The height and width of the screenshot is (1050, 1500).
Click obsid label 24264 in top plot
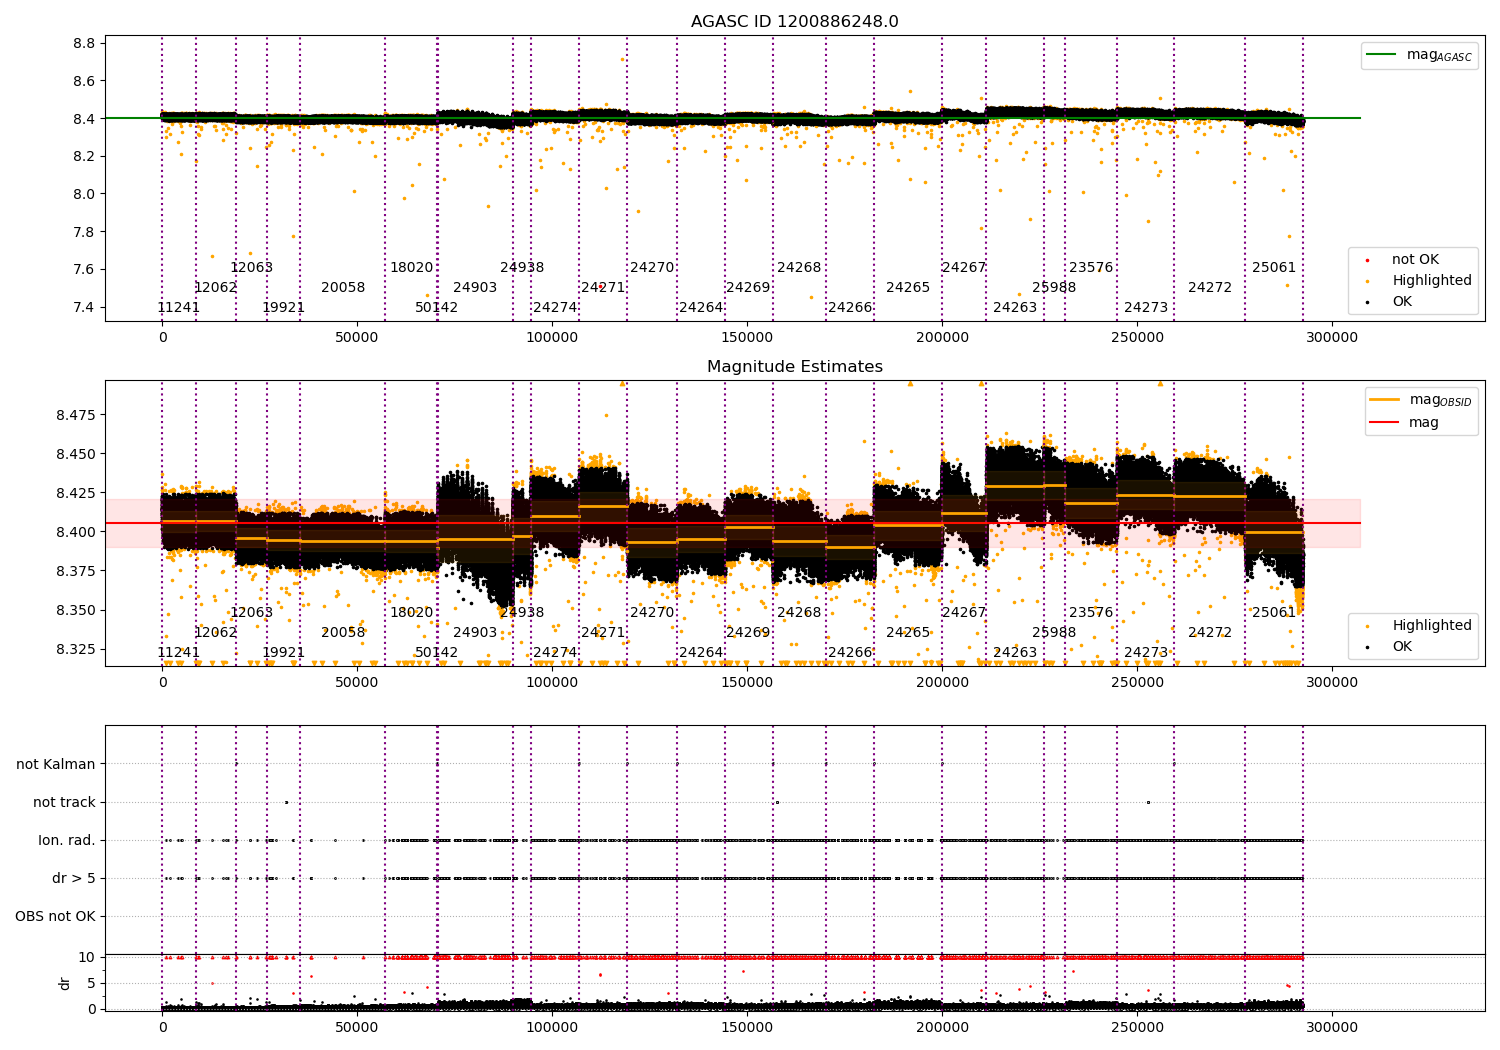coord(701,307)
